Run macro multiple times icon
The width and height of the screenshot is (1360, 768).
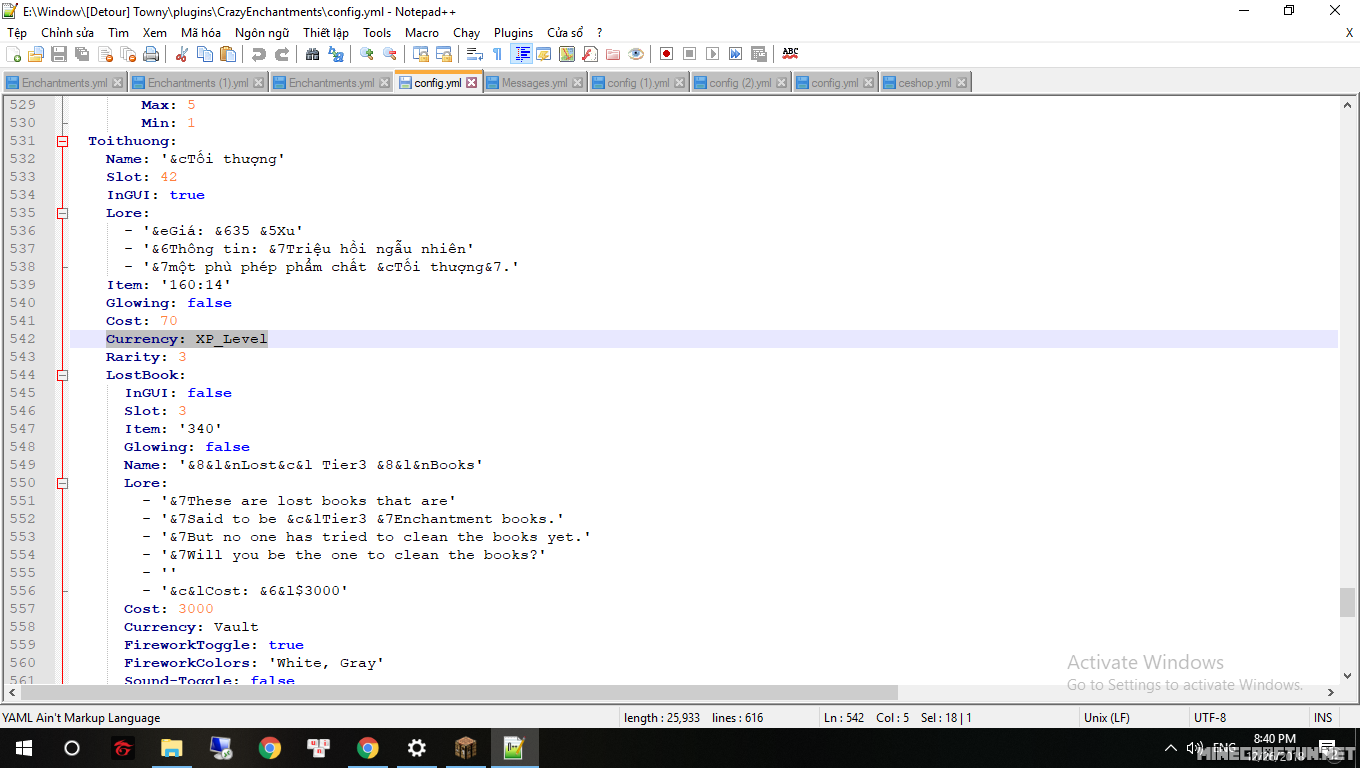[735, 54]
